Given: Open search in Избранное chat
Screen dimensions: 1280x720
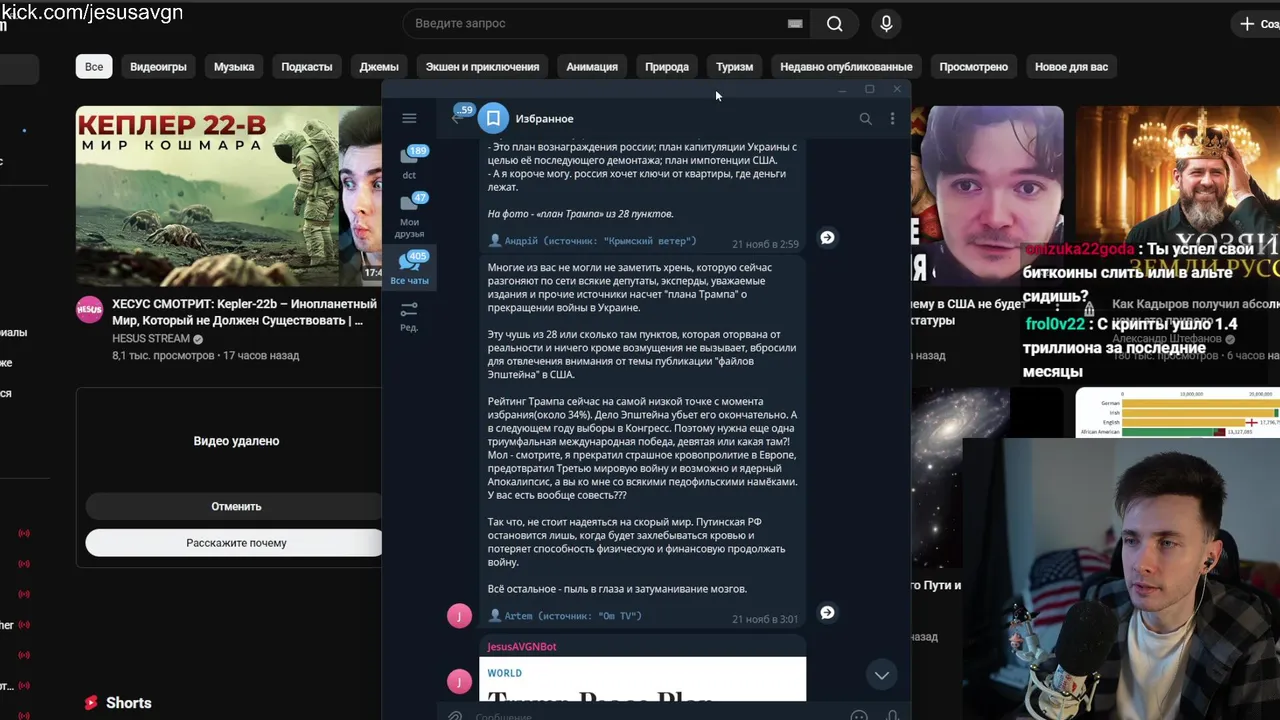Looking at the screenshot, I should point(865,118).
